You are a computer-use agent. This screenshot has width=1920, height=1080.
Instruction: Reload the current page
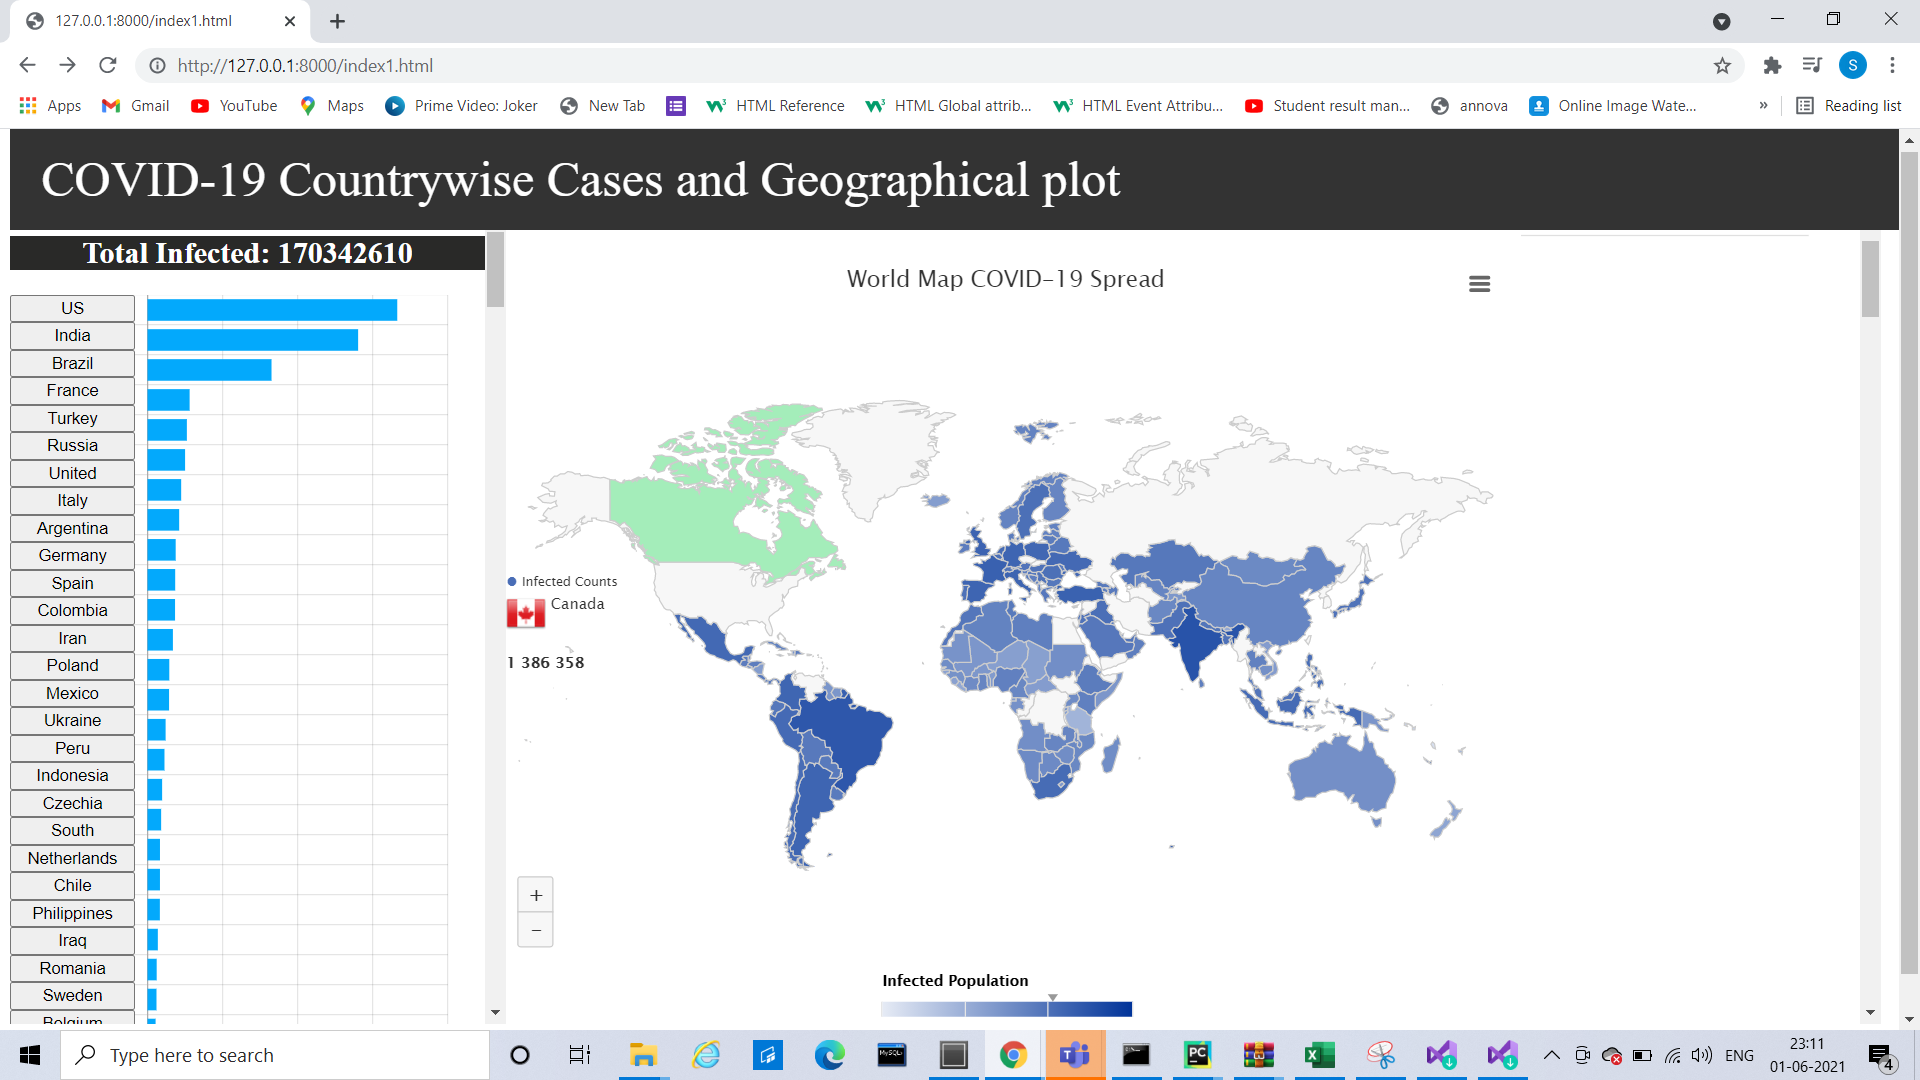coord(108,66)
